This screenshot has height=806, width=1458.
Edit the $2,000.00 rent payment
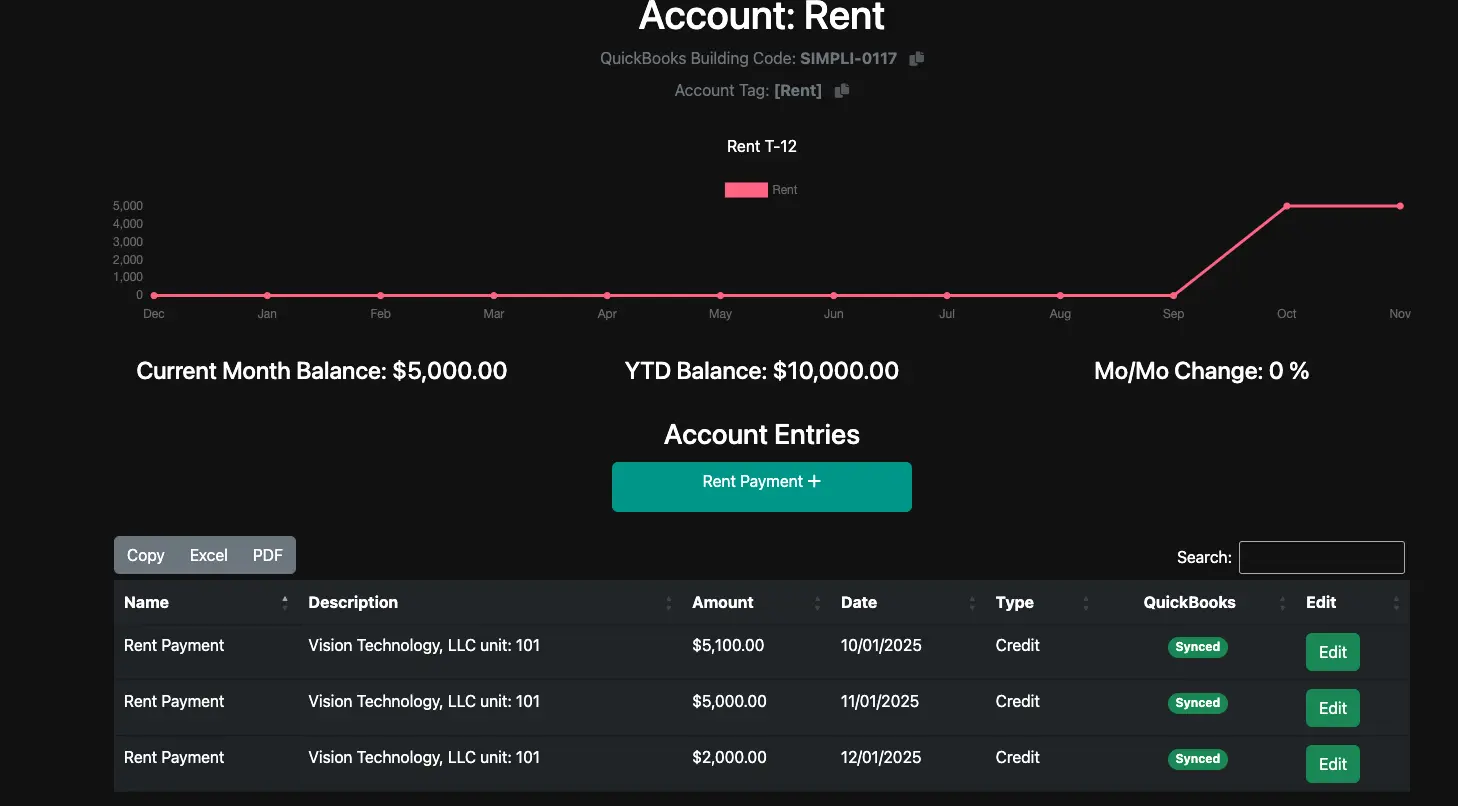(1332, 763)
